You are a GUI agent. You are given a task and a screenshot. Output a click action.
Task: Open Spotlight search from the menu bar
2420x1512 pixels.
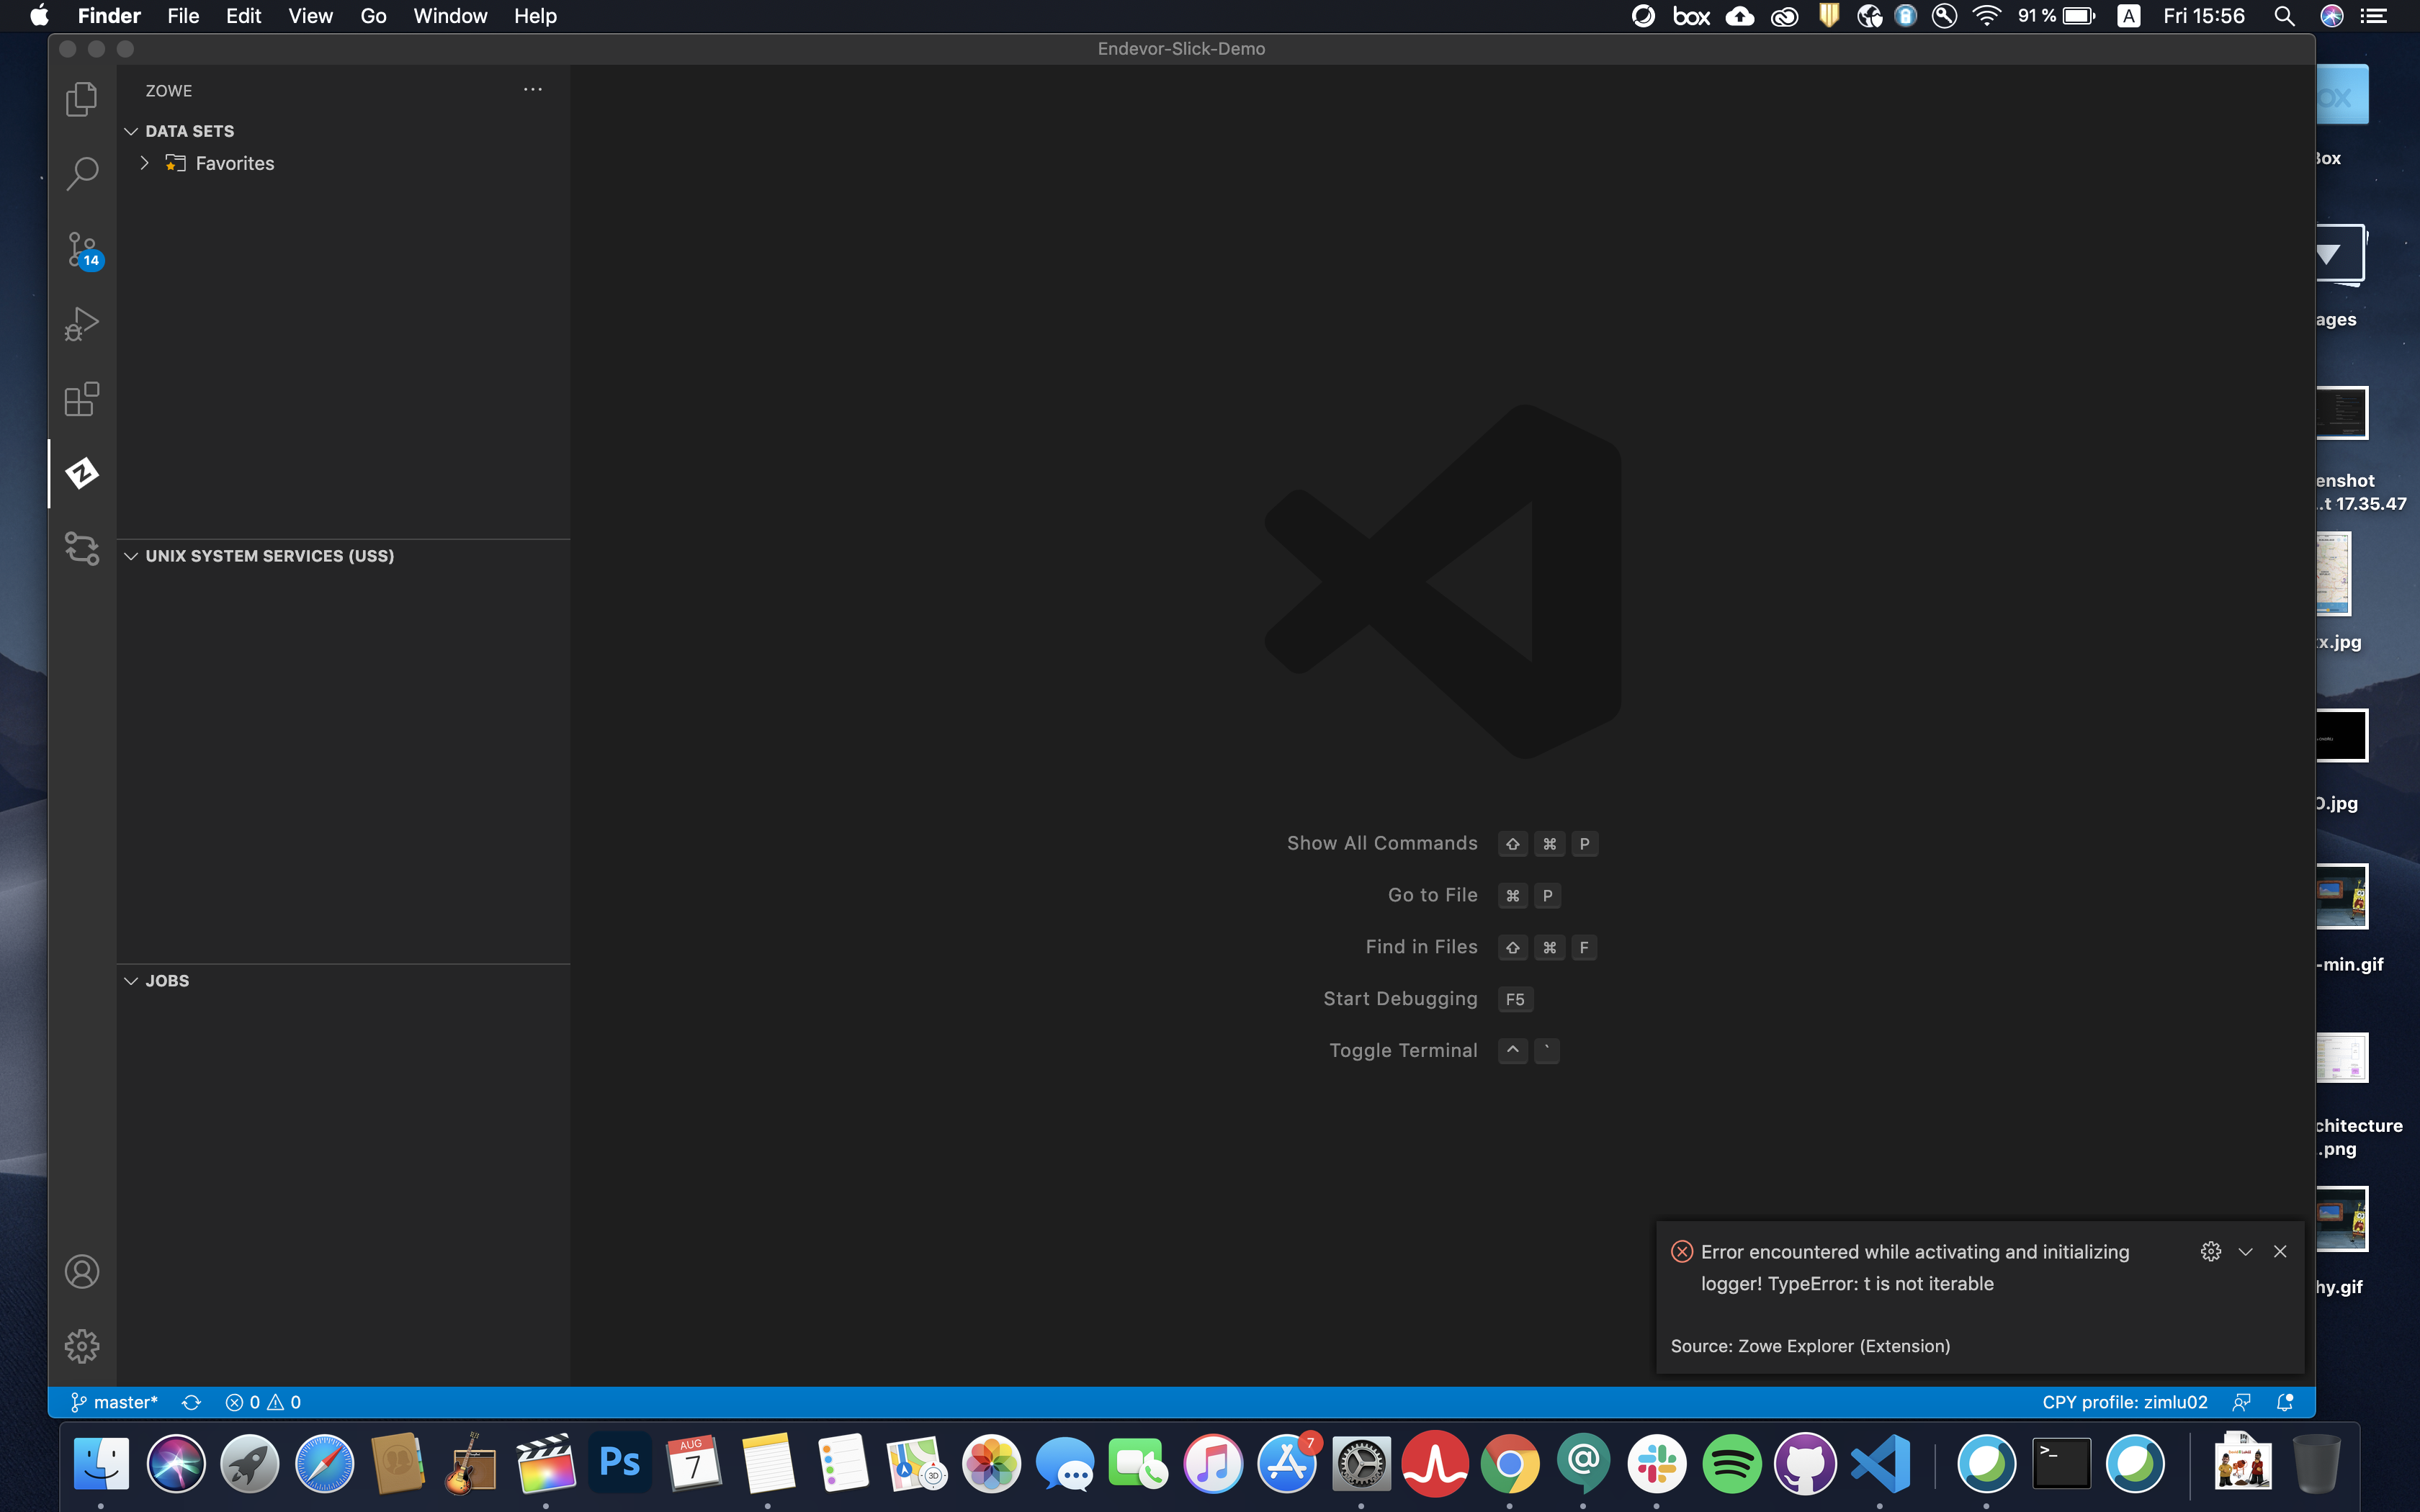[2285, 16]
